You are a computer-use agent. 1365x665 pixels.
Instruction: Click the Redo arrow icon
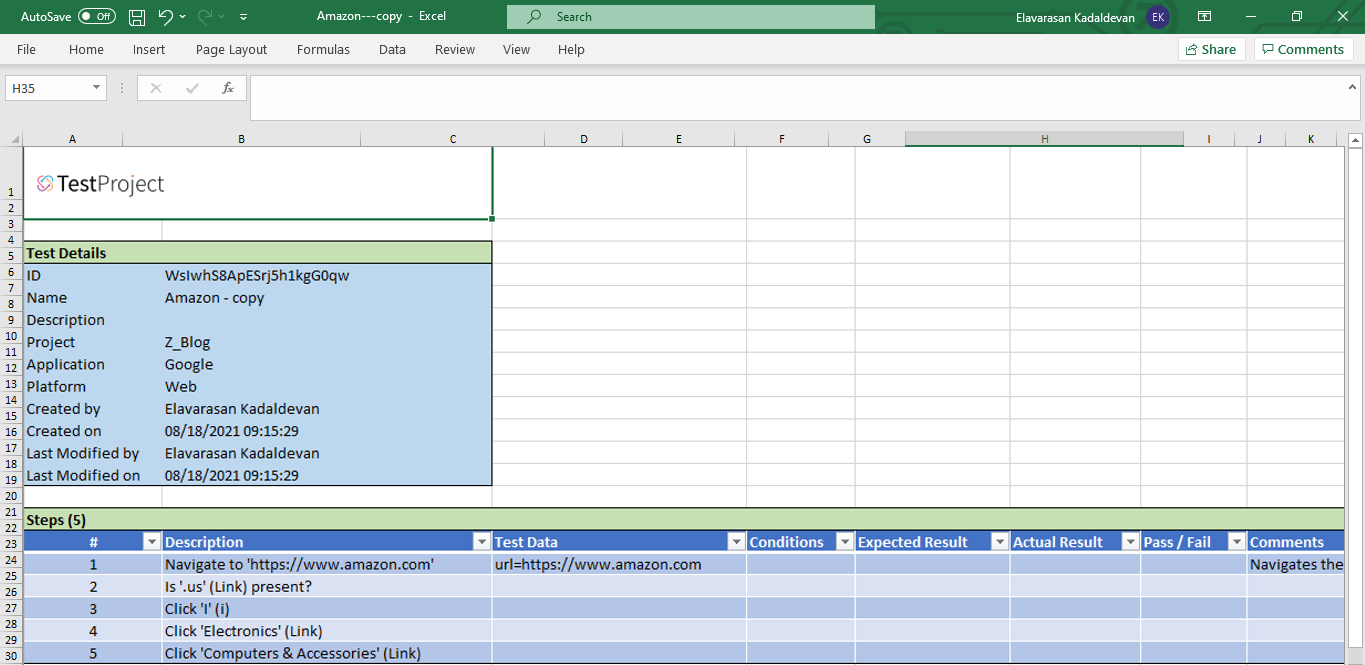(206, 17)
